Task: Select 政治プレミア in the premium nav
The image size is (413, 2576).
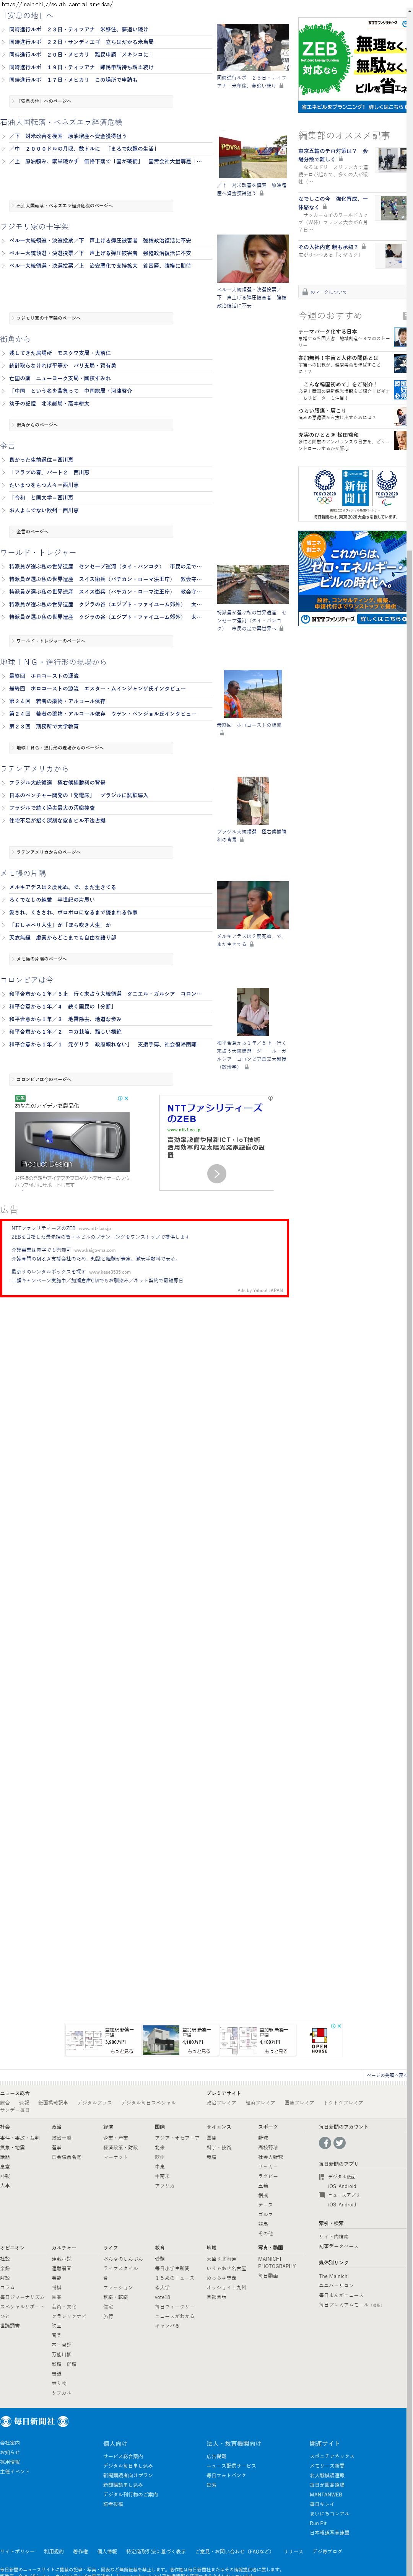Action: (222, 2103)
